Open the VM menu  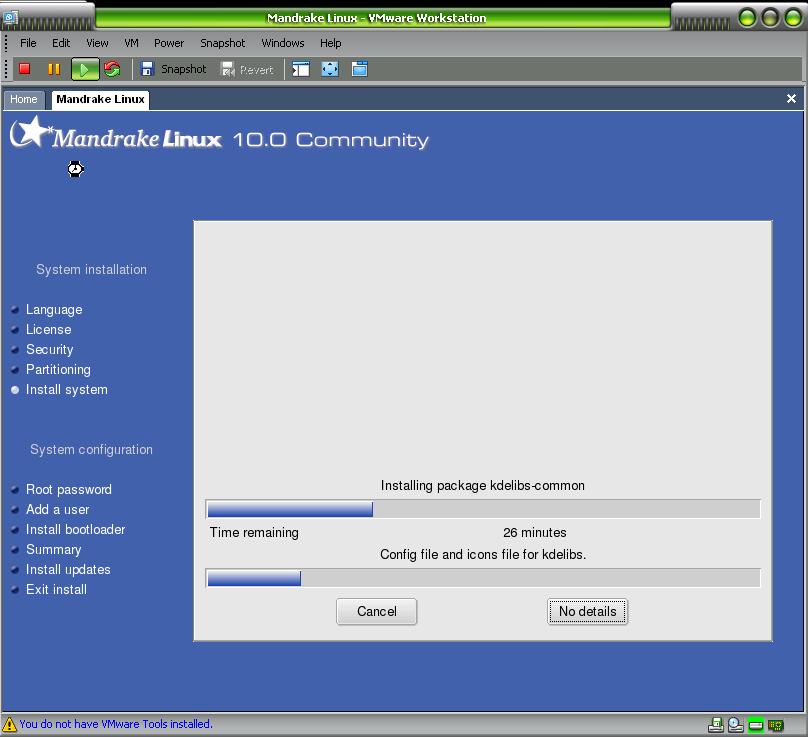pyautogui.click(x=131, y=43)
